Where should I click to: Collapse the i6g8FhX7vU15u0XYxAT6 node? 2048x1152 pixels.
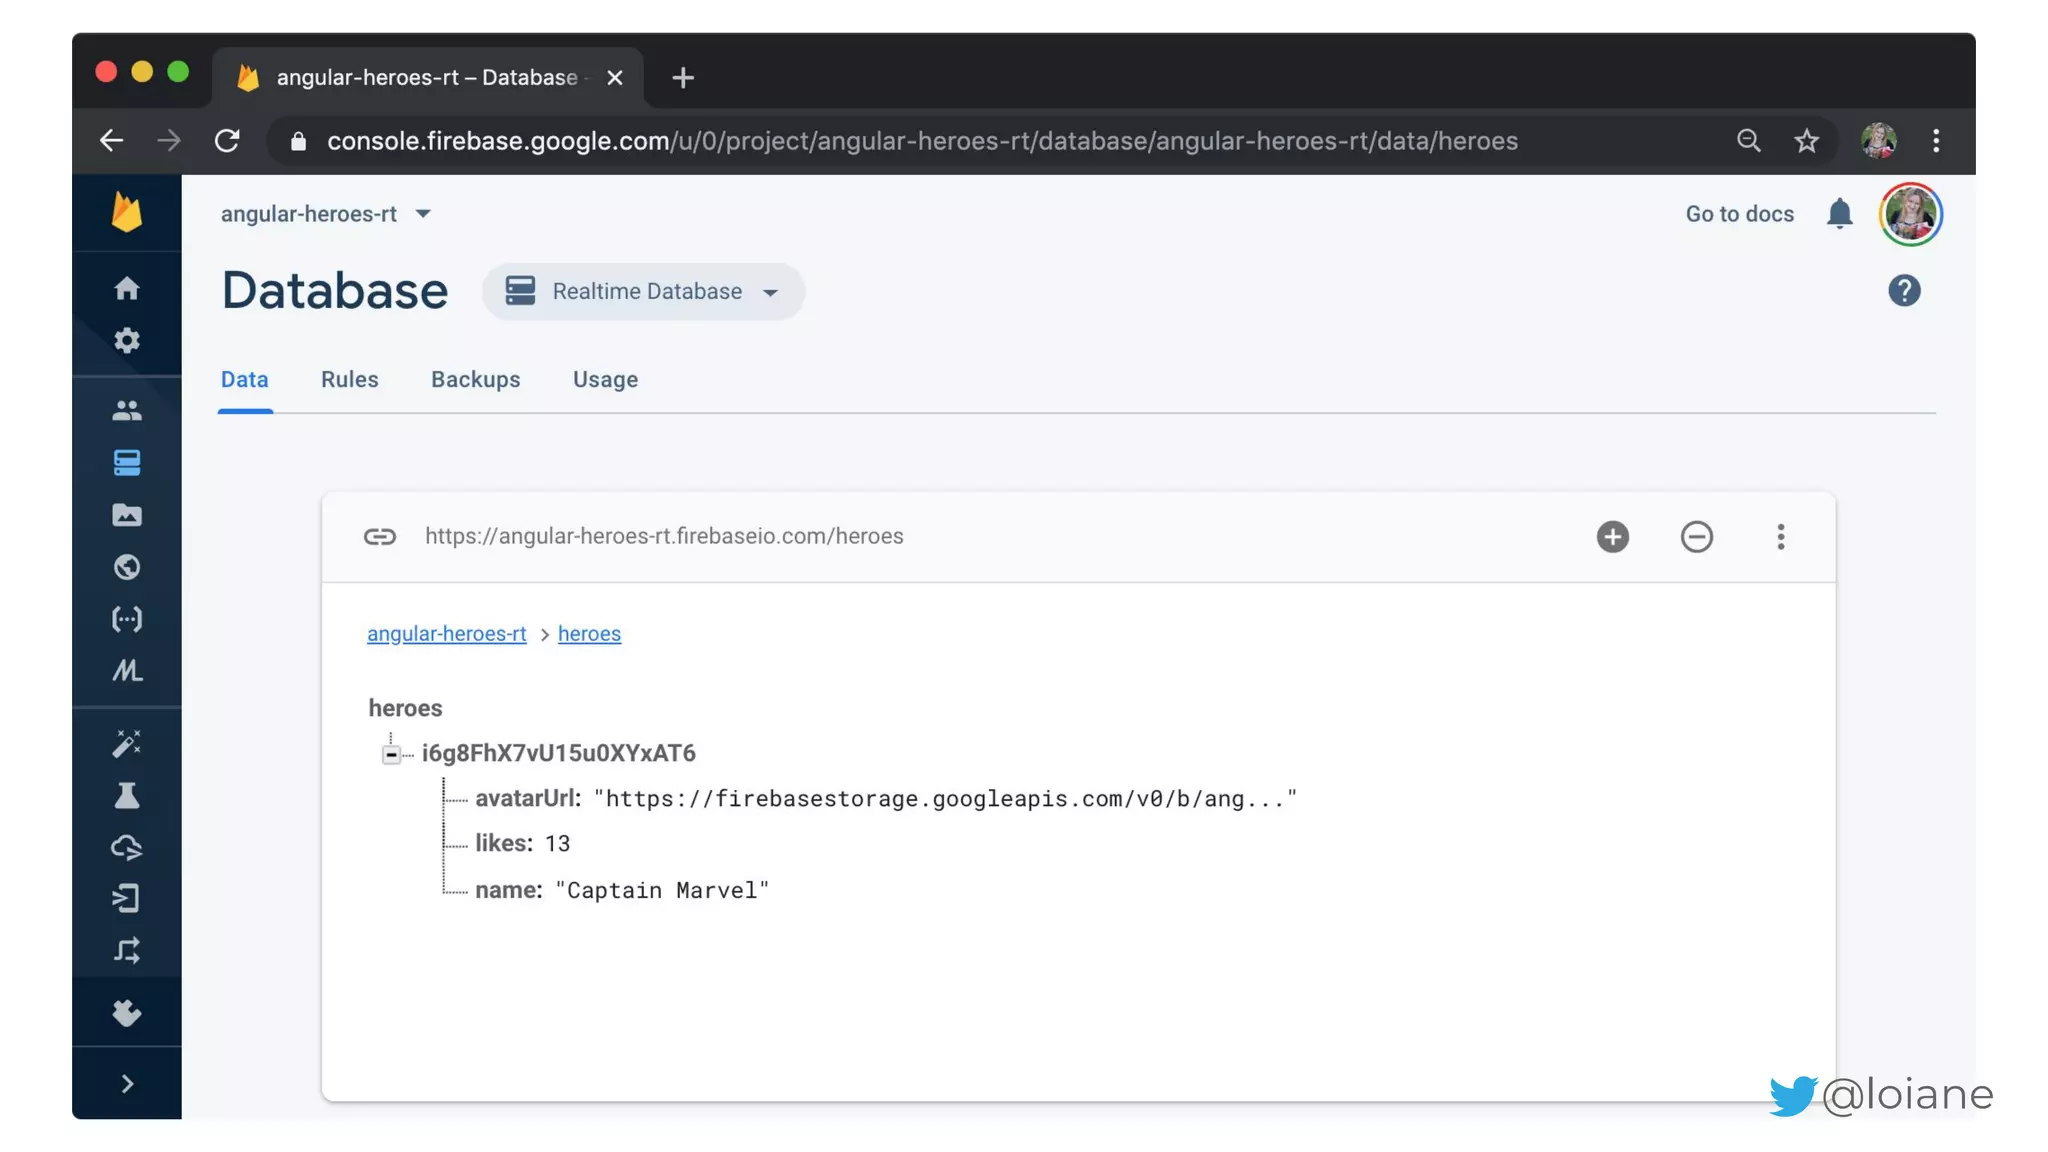pyautogui.click(x=391, y=754)
